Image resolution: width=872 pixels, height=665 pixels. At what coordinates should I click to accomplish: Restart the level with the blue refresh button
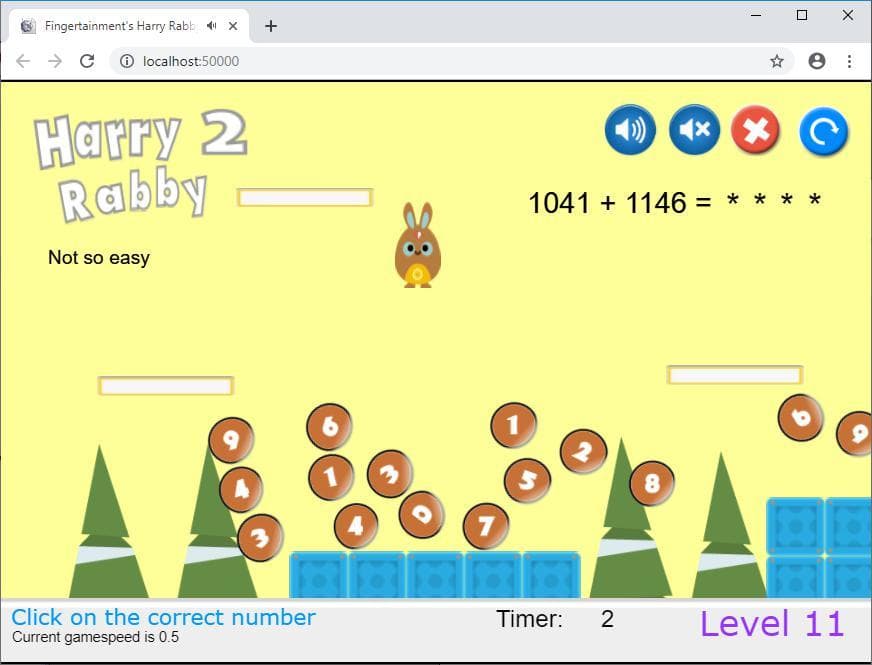click(824, 131)
